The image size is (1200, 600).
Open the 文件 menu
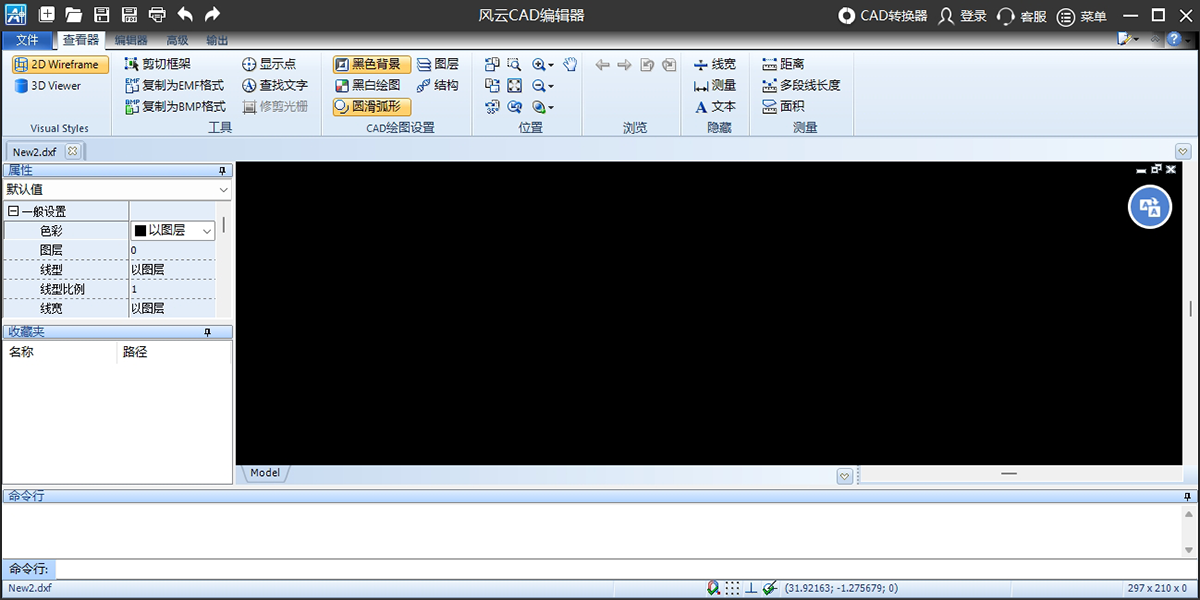(x=28, y=41)
